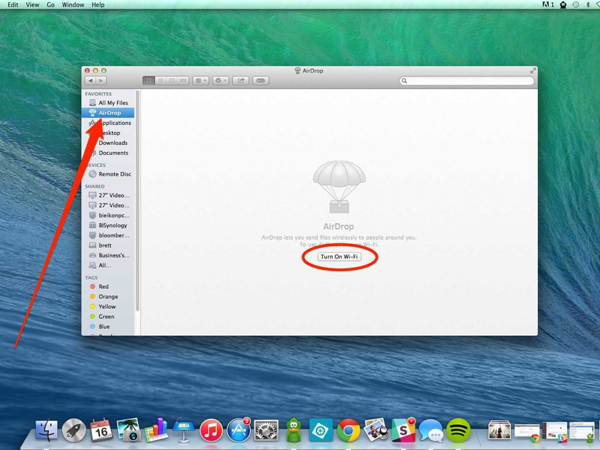Open the Help menu

pyautogui.click(x=98, y=5)
